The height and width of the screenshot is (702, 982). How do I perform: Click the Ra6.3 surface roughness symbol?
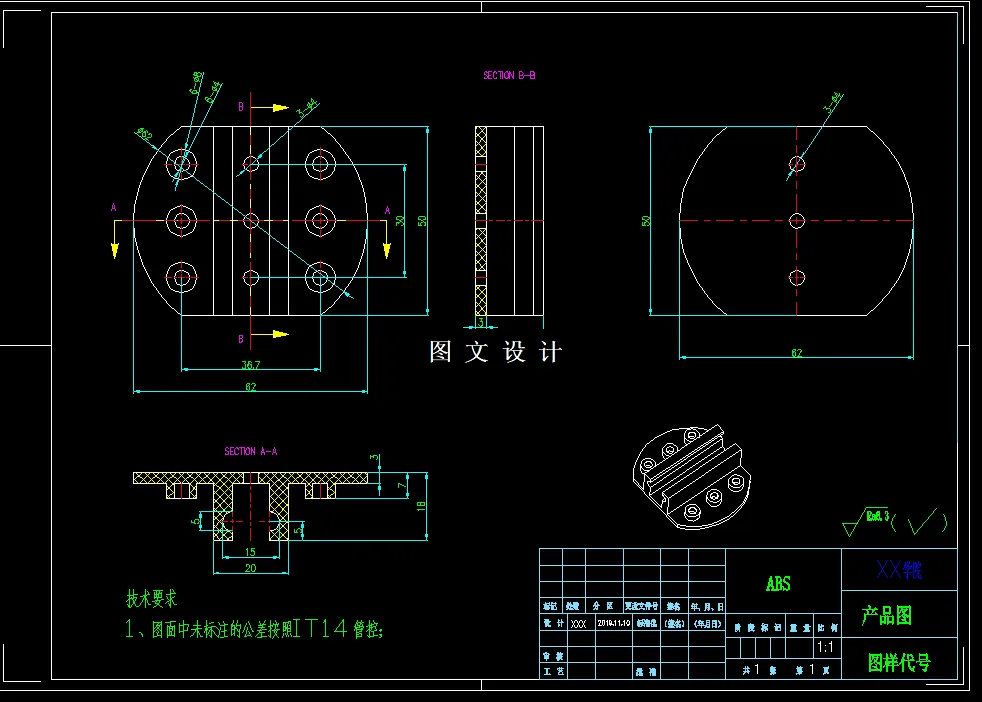pos(867,522)
